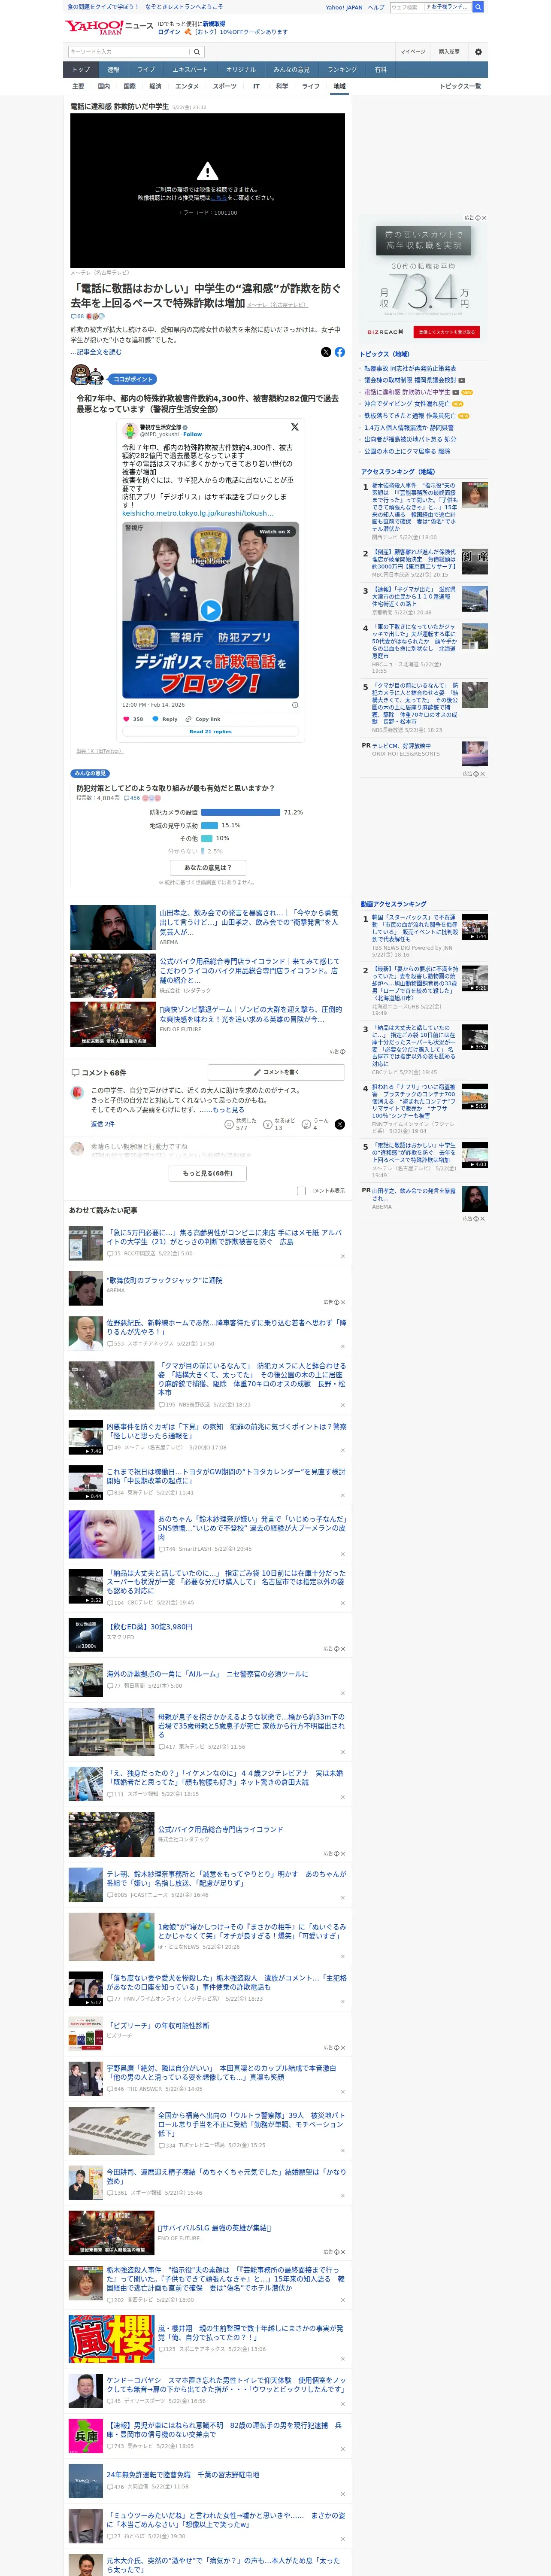
Task: Toggle the コメント非表示 checkbox
Action: pyautogui.click(x=301, y=1191)
